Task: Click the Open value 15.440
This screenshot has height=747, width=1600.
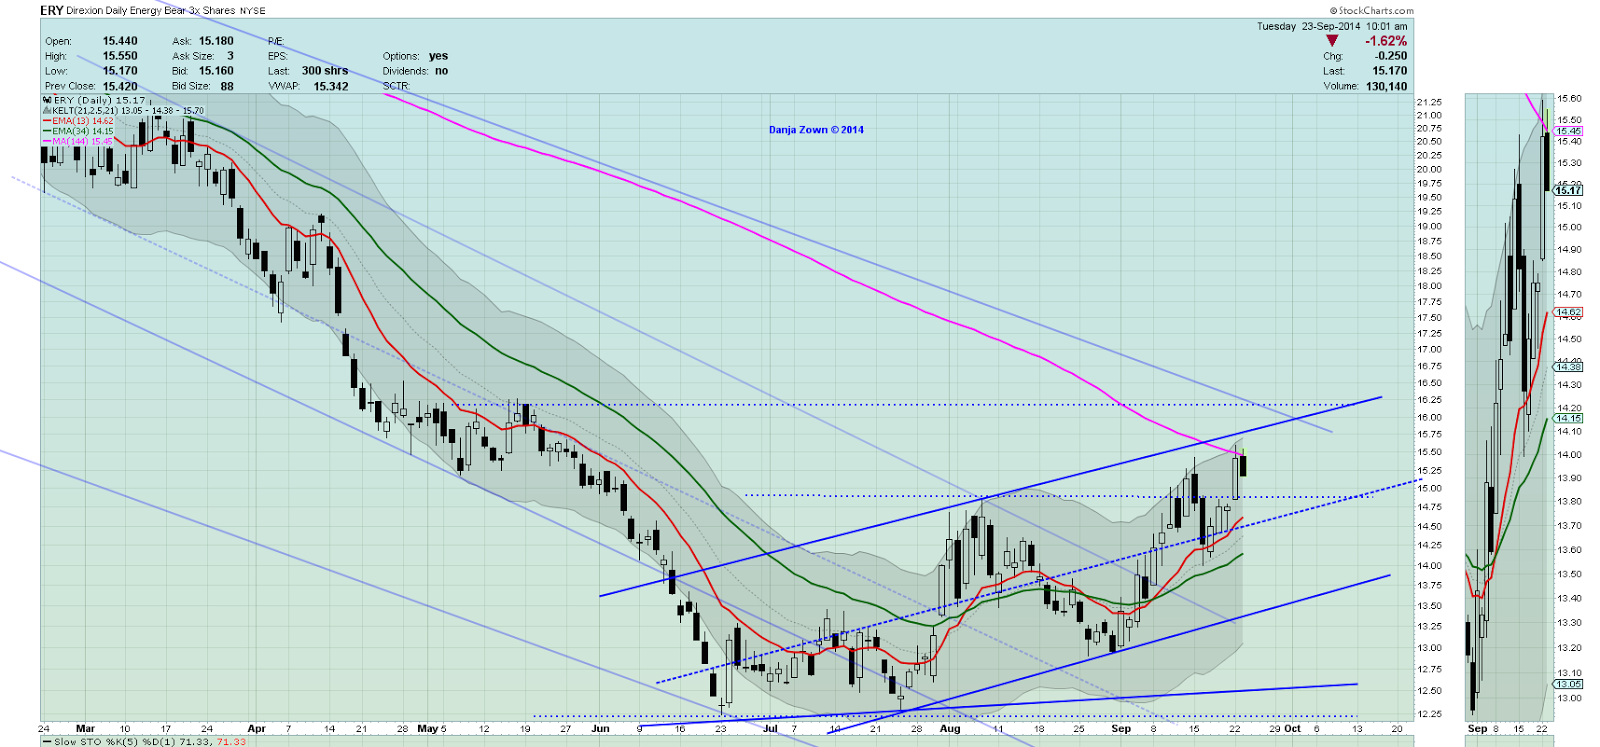Action: point(120,41)
